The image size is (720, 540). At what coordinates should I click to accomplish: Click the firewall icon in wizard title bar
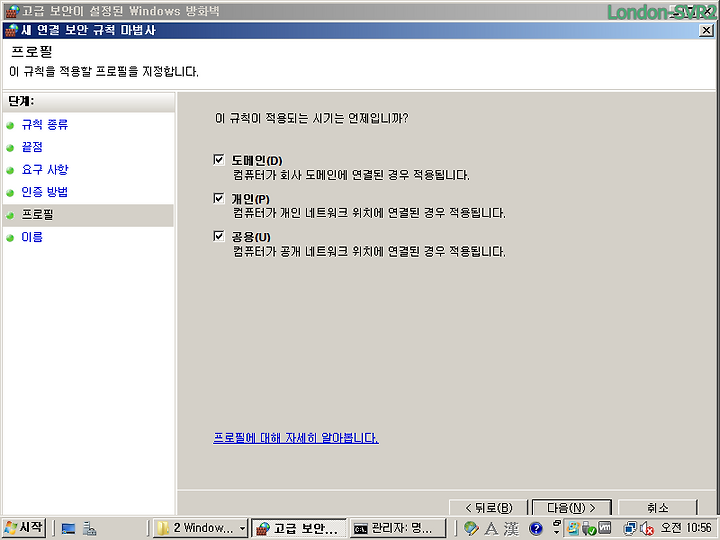pos(11,30)
